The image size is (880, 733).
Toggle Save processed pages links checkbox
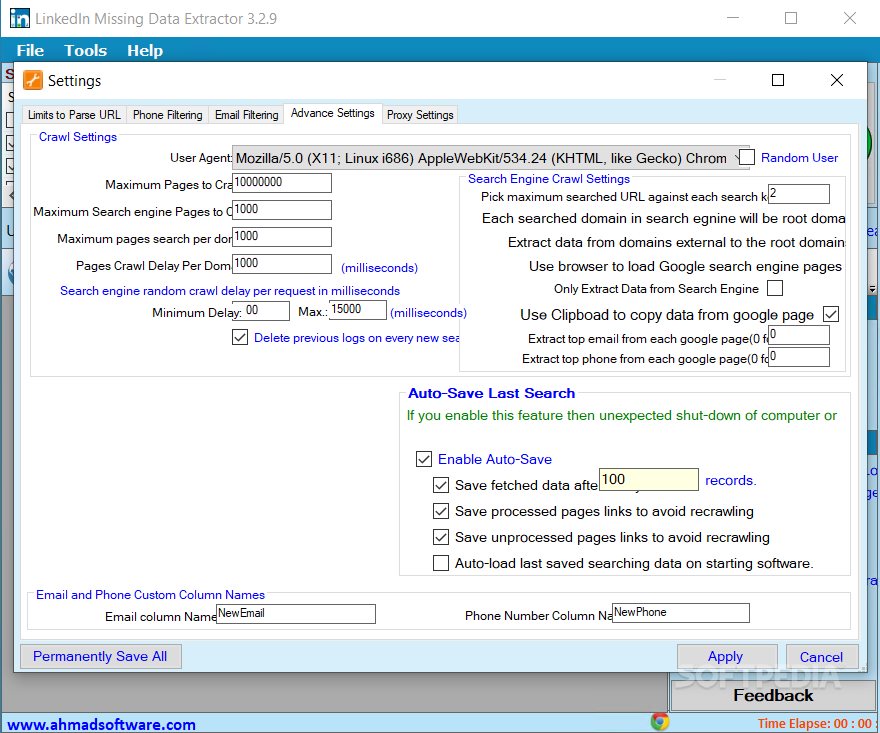[x=441, y=511]
